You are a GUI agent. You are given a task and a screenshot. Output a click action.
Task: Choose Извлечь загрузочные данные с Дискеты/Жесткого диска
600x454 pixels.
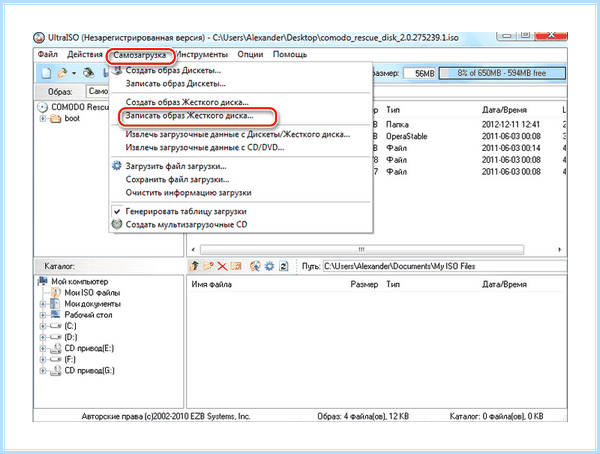point(240,134)
